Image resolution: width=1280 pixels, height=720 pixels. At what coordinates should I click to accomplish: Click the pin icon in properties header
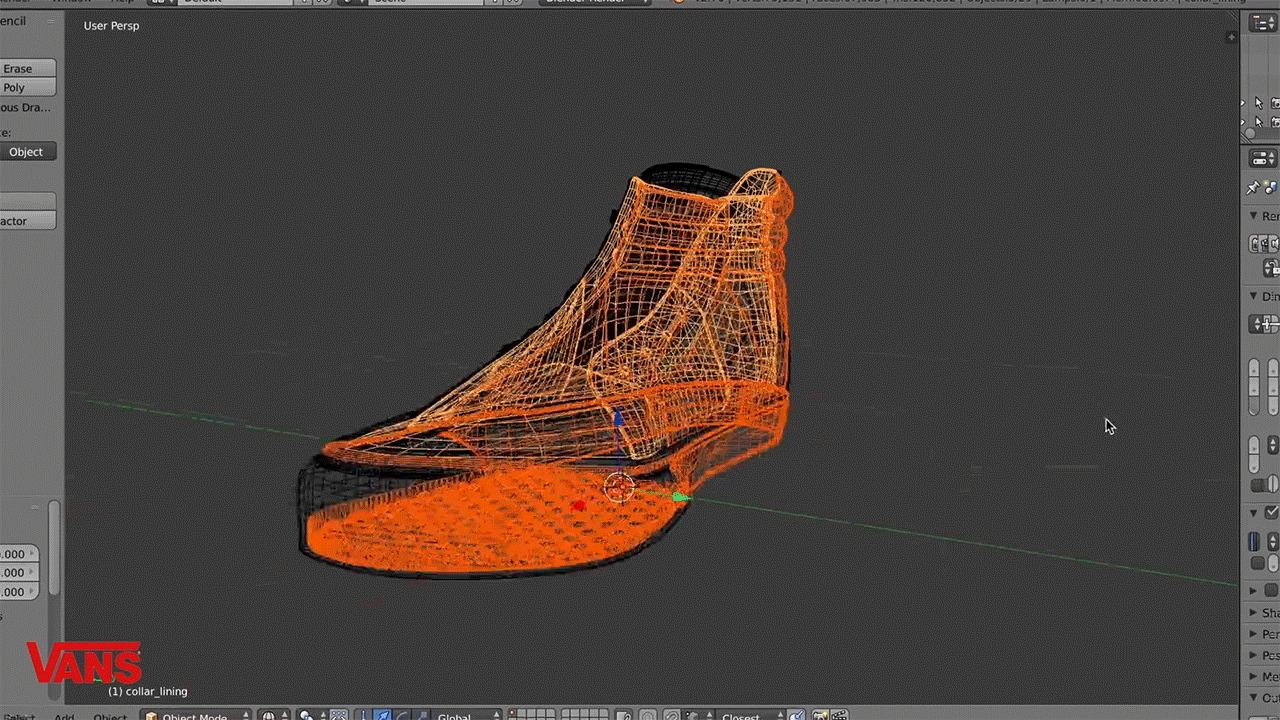1252,187
